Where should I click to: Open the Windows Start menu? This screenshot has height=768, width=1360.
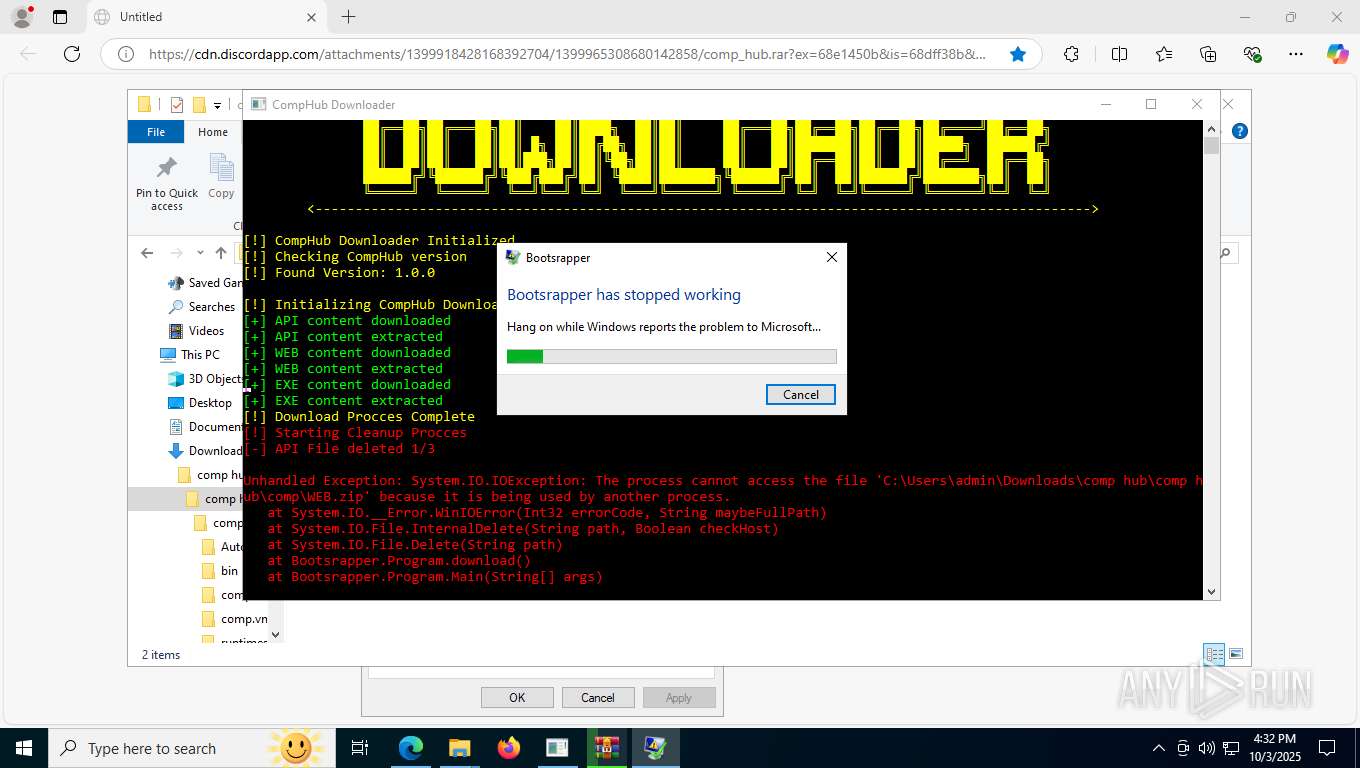pos(24,748)
